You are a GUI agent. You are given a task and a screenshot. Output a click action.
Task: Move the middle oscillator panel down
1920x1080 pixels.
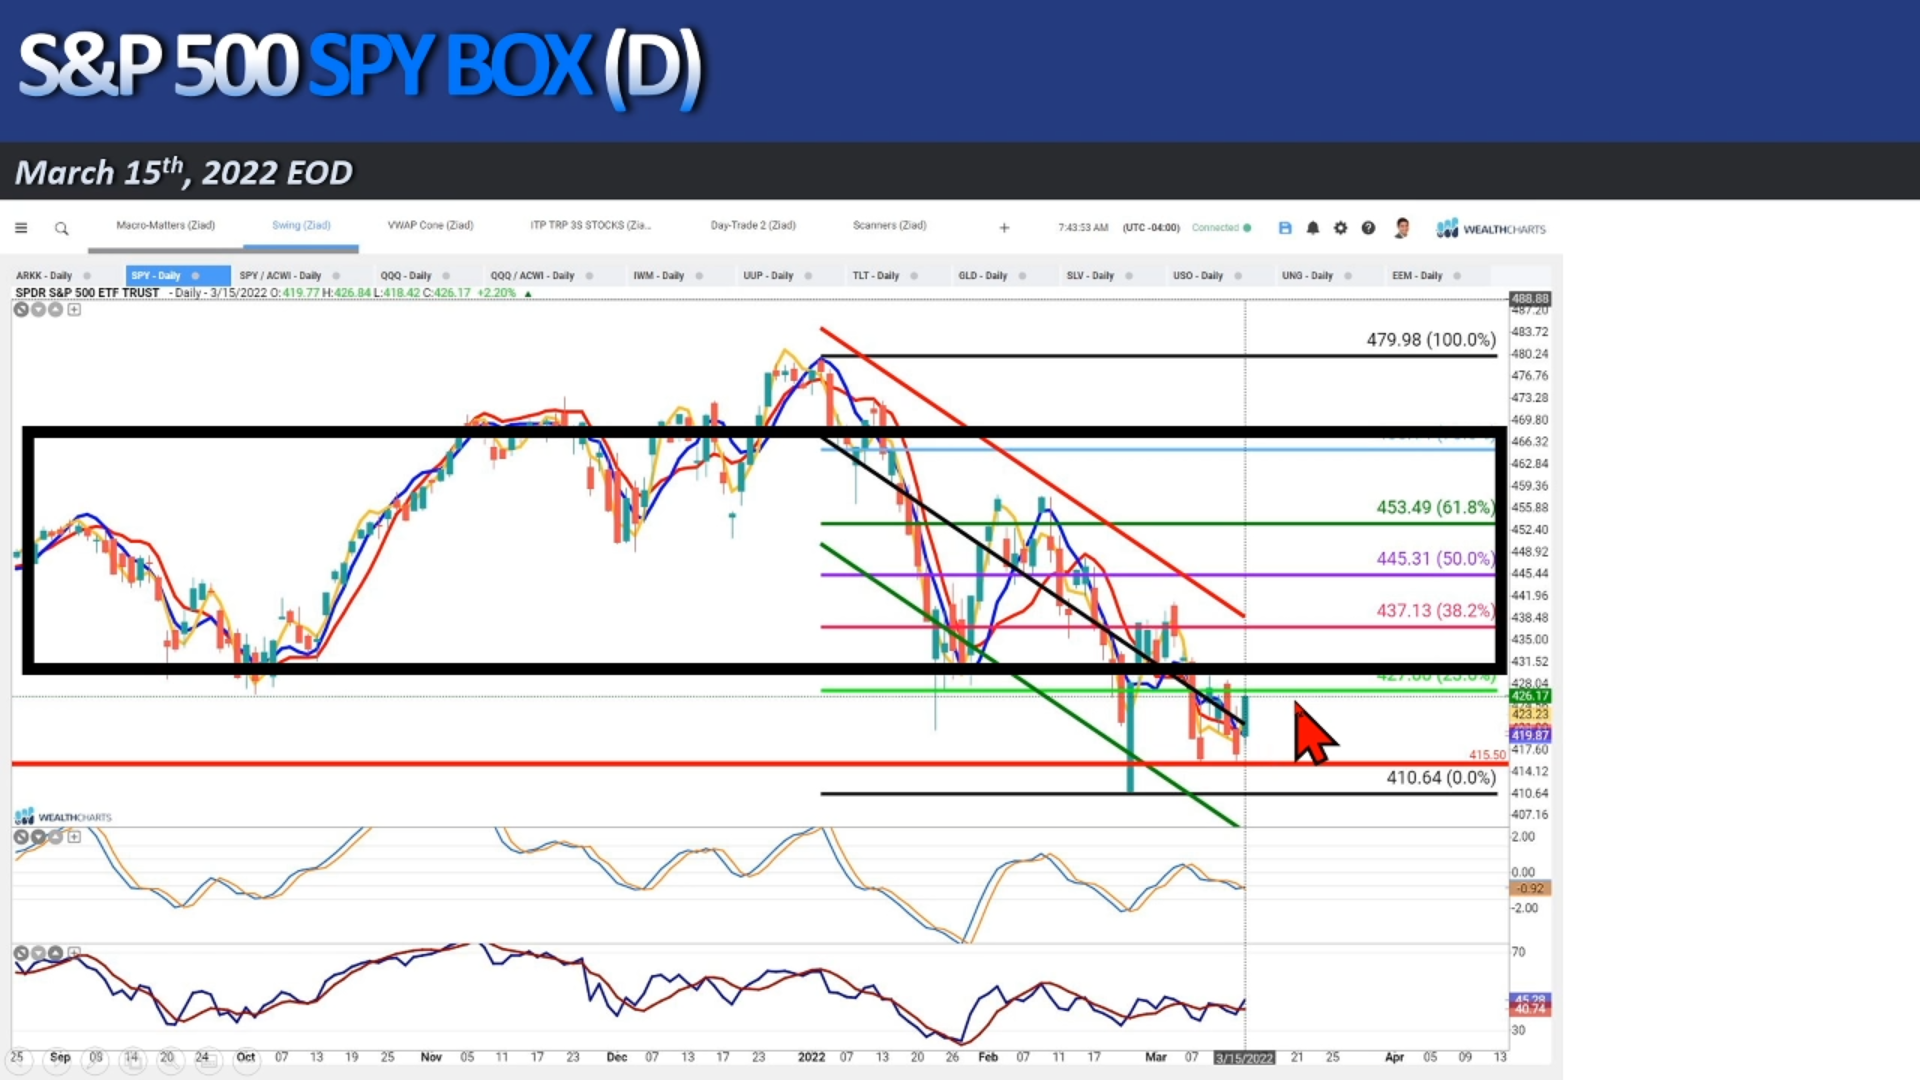click(38, 837)
